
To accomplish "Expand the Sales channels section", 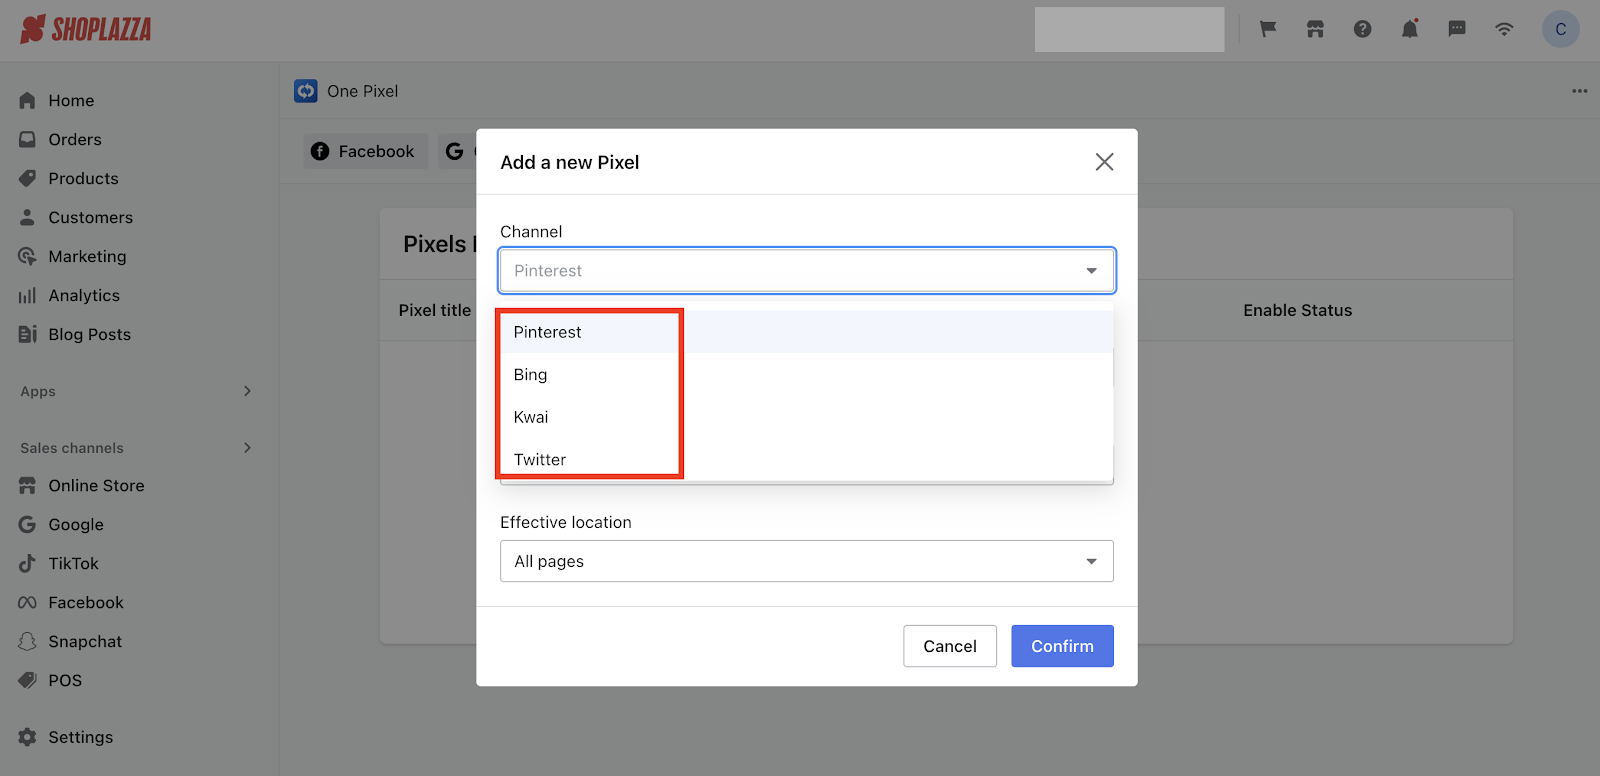I will [136, 448].
